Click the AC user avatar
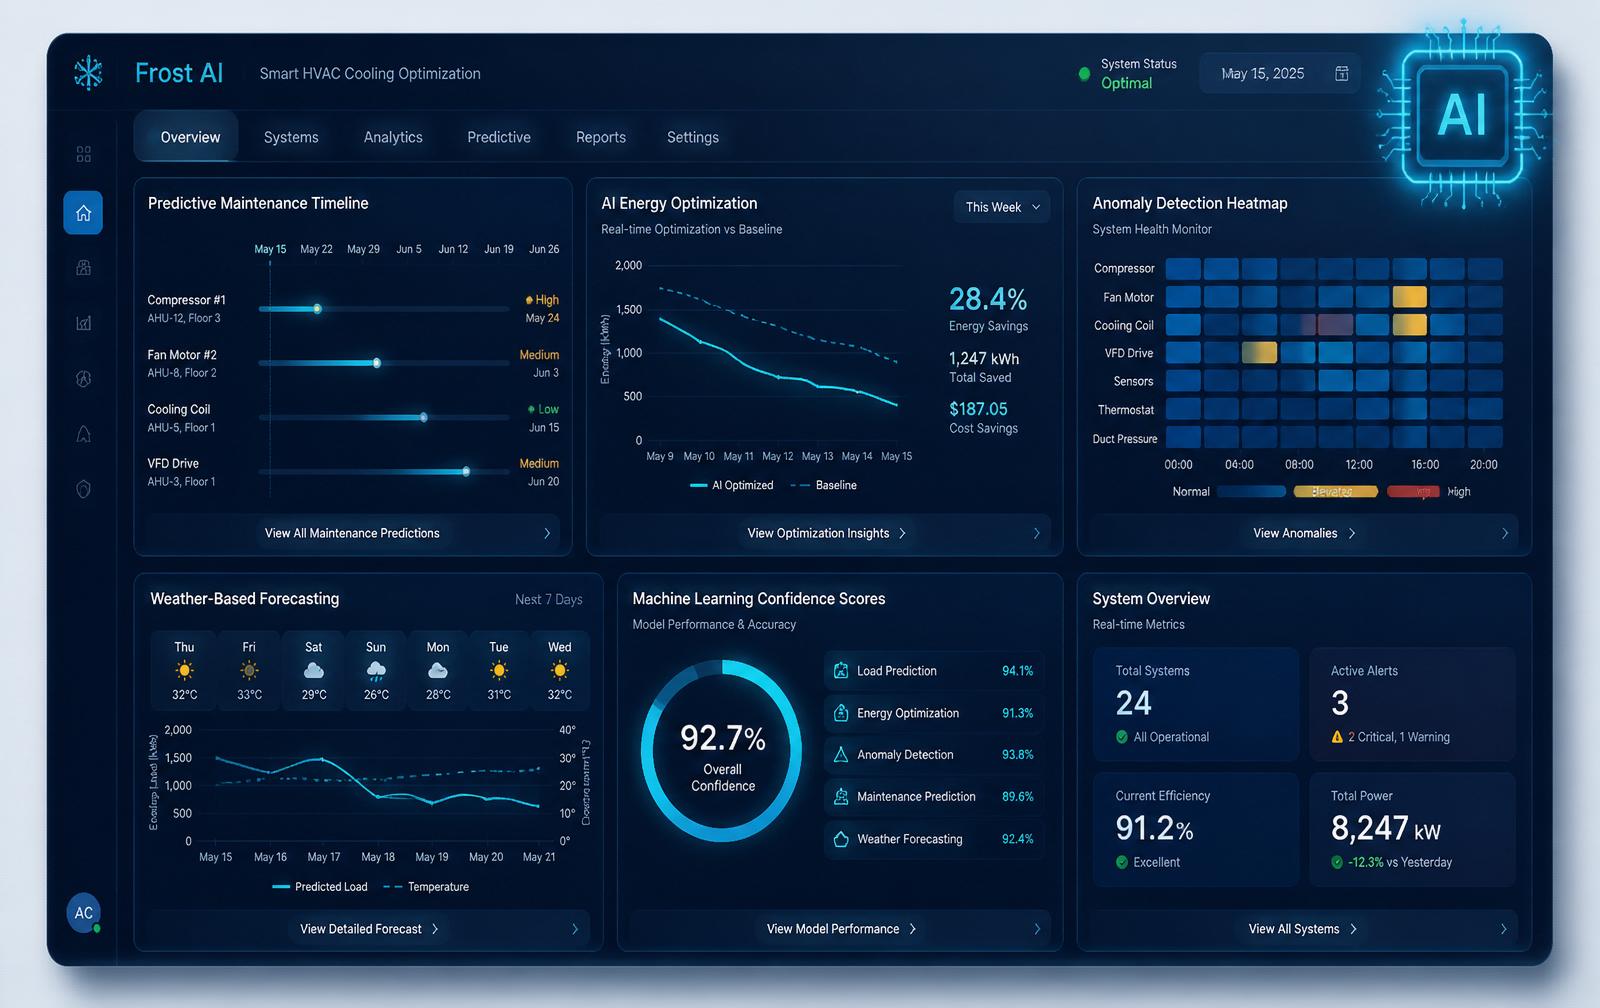Screen dimensions: 1600x1008 [x=84, y=912]
